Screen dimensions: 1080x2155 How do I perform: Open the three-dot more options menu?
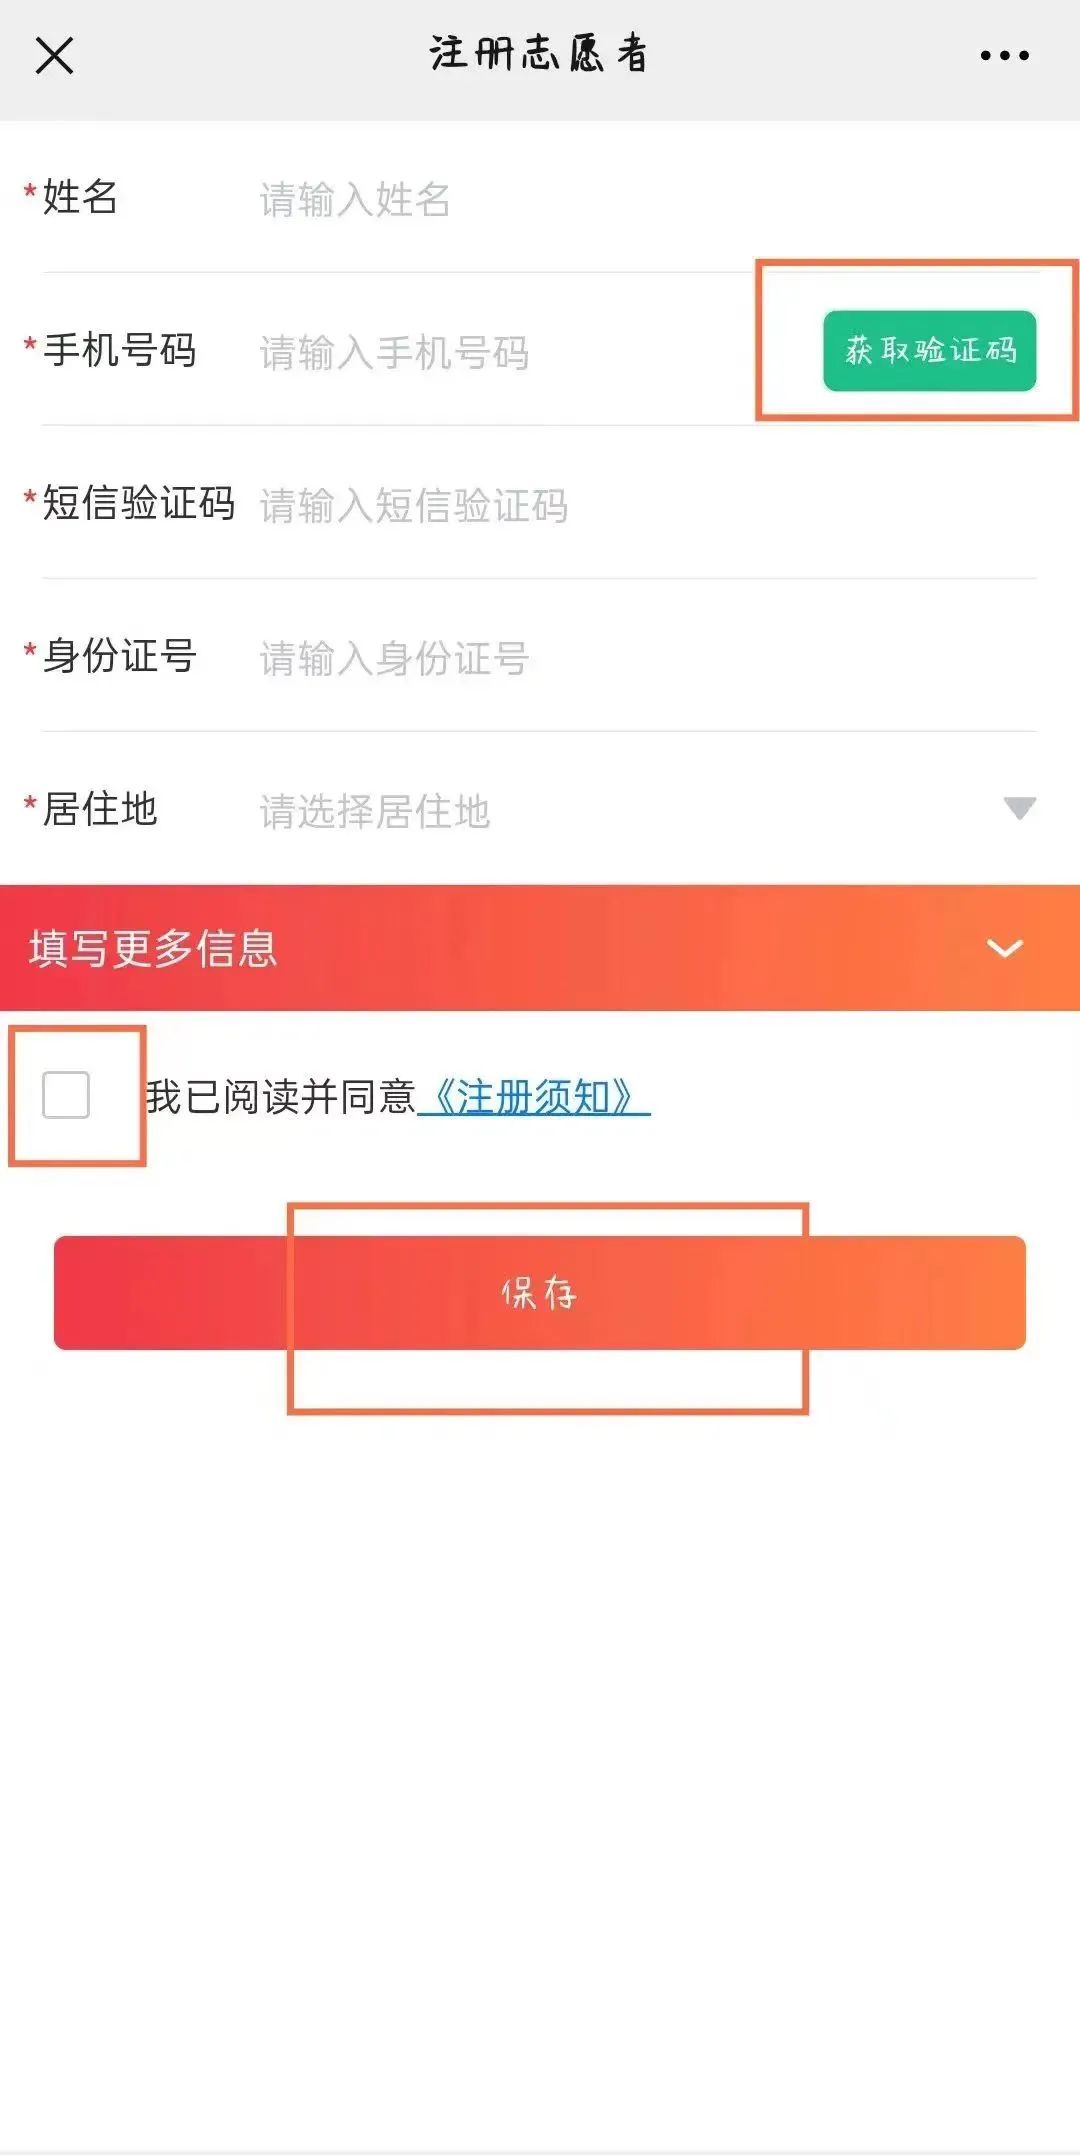(1004, 56)
